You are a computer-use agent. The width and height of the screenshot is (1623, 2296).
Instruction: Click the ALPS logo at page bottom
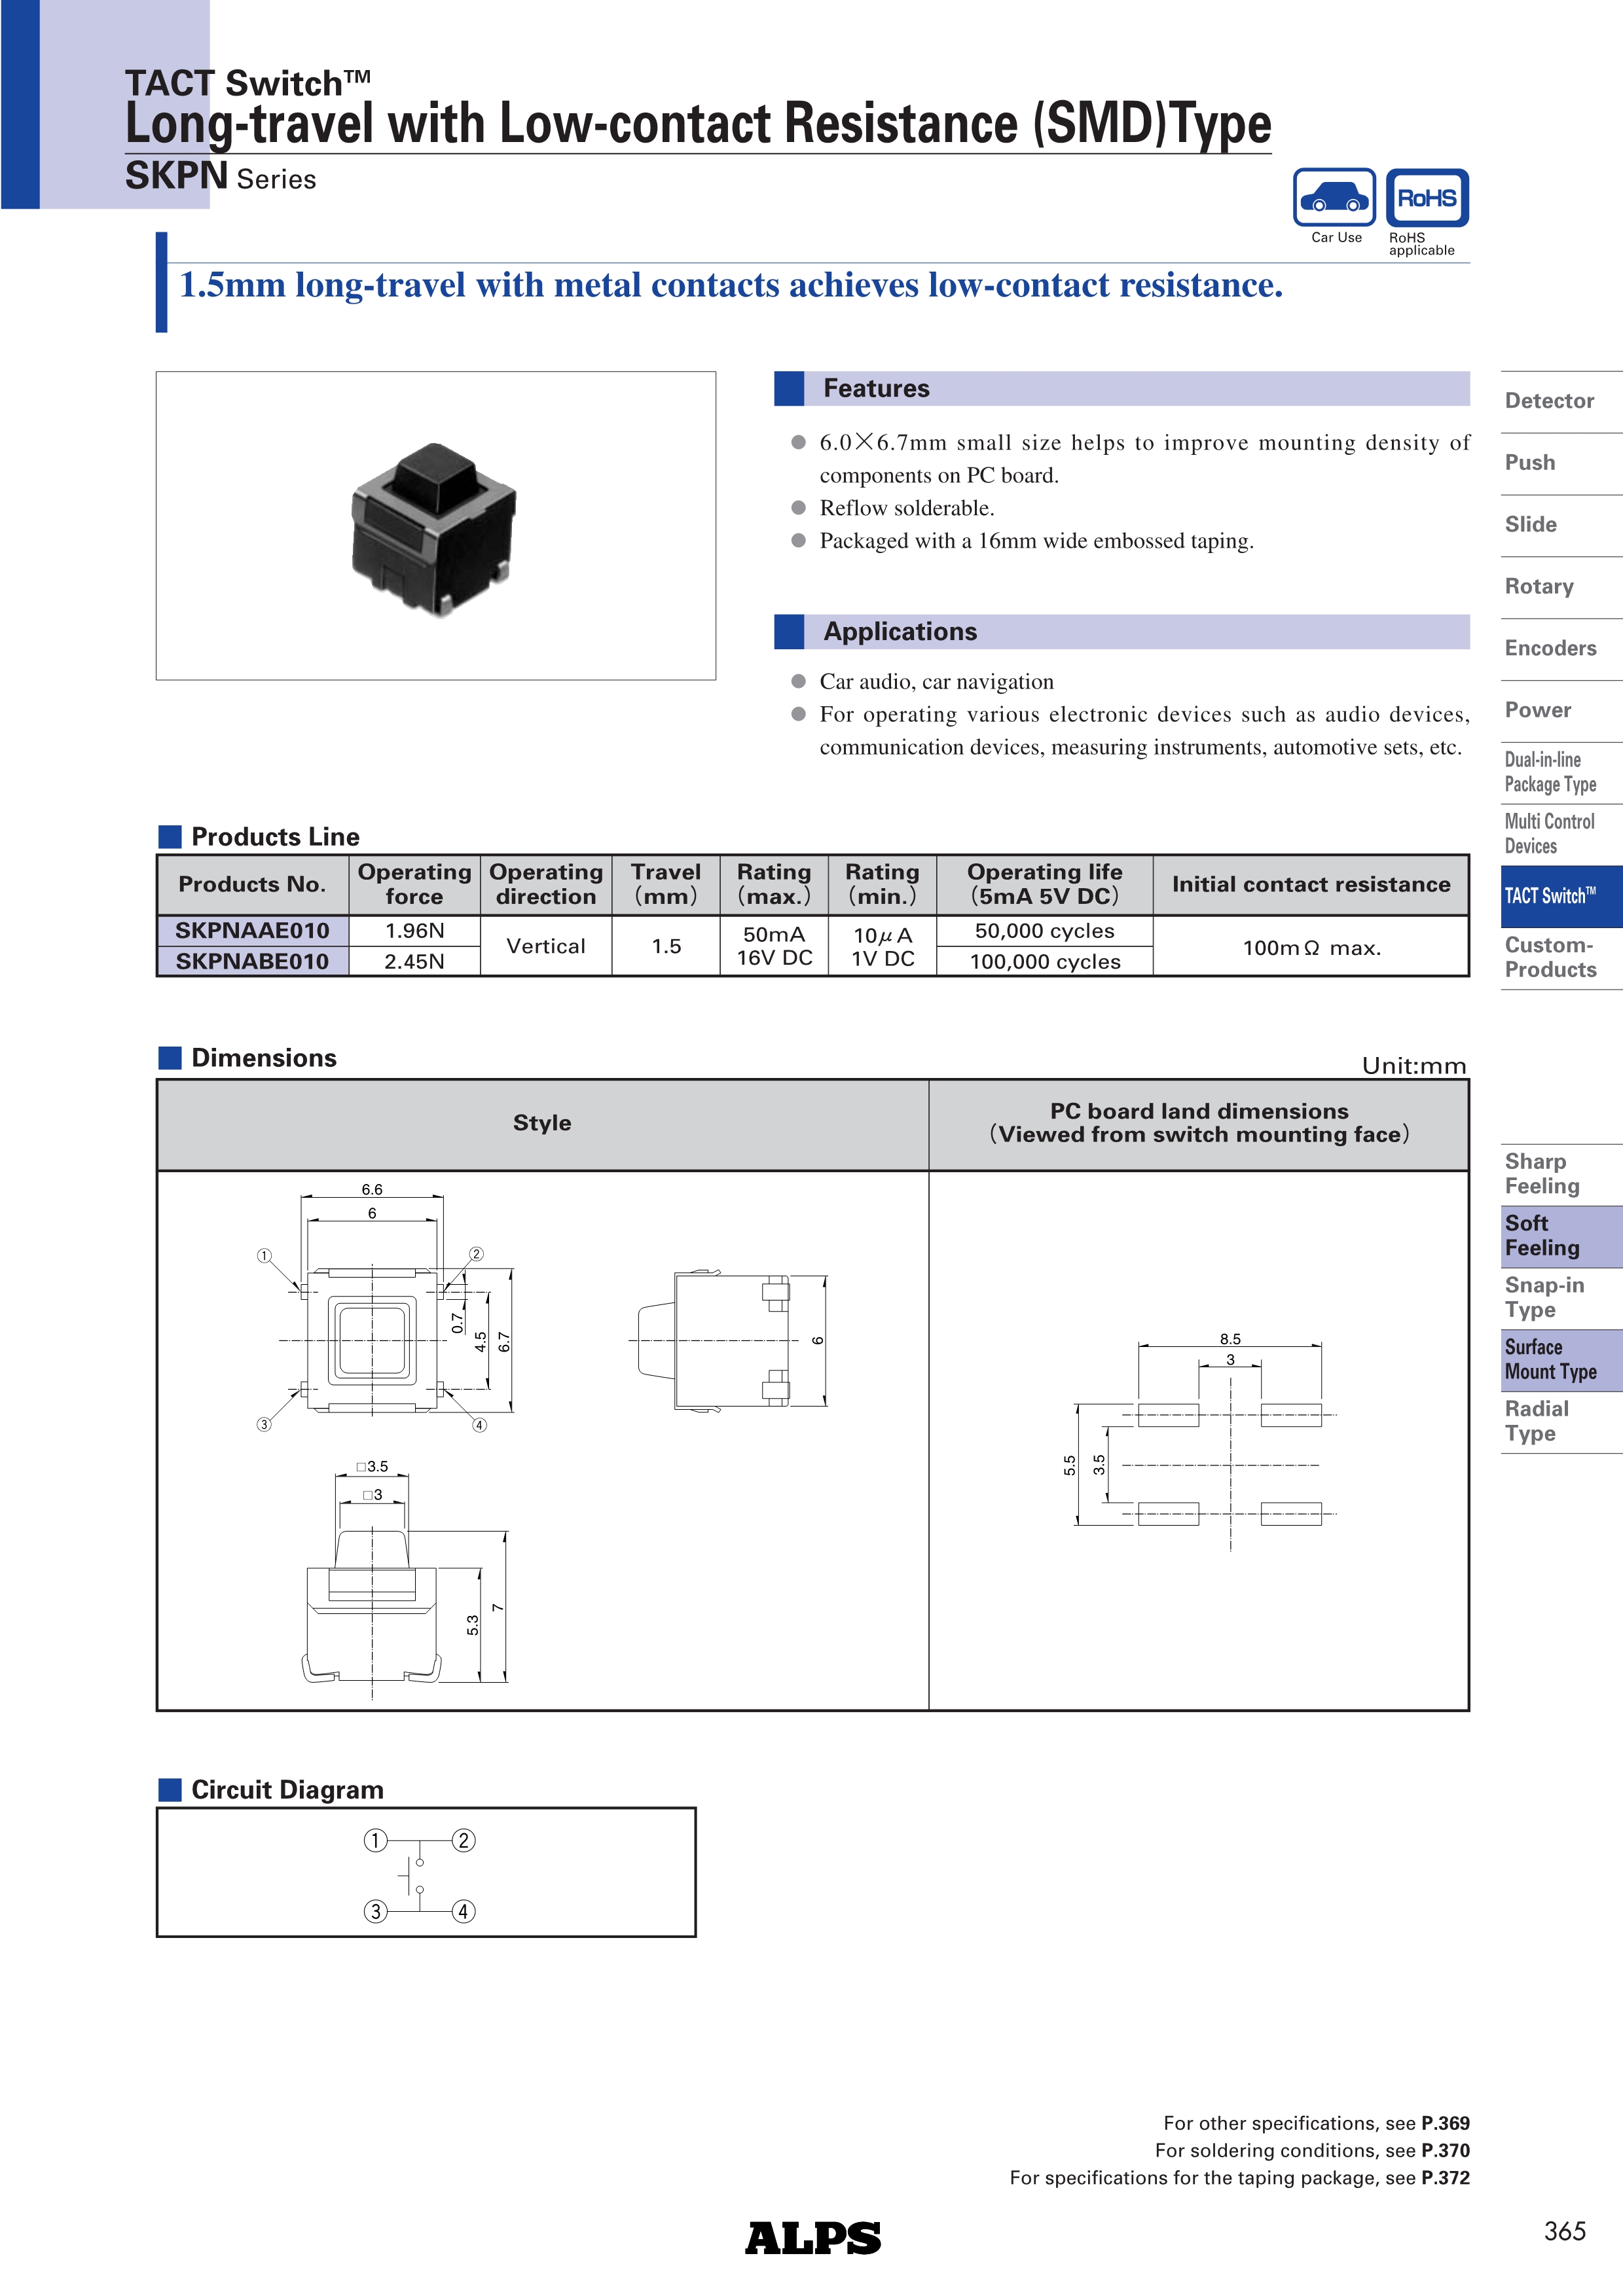click(812, 2237)
